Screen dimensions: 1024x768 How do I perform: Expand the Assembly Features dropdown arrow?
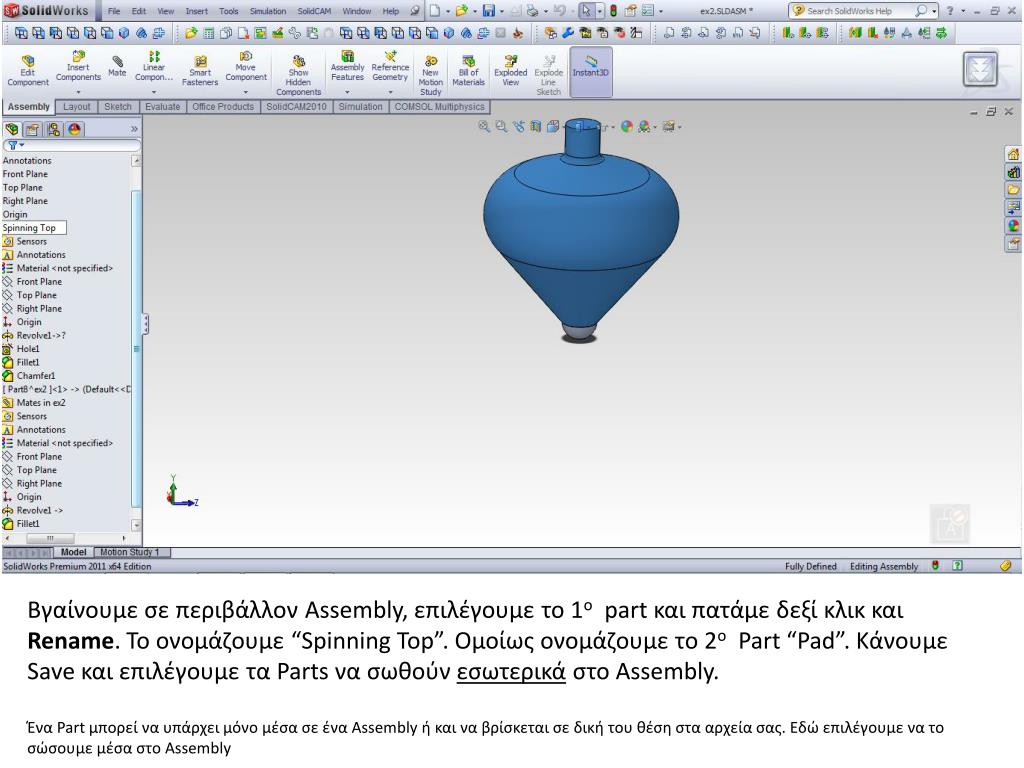(x=347, y=93)
